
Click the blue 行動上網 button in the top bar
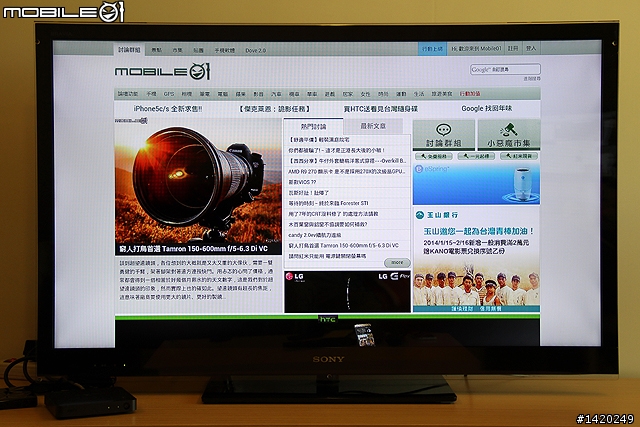pos(432,49)
